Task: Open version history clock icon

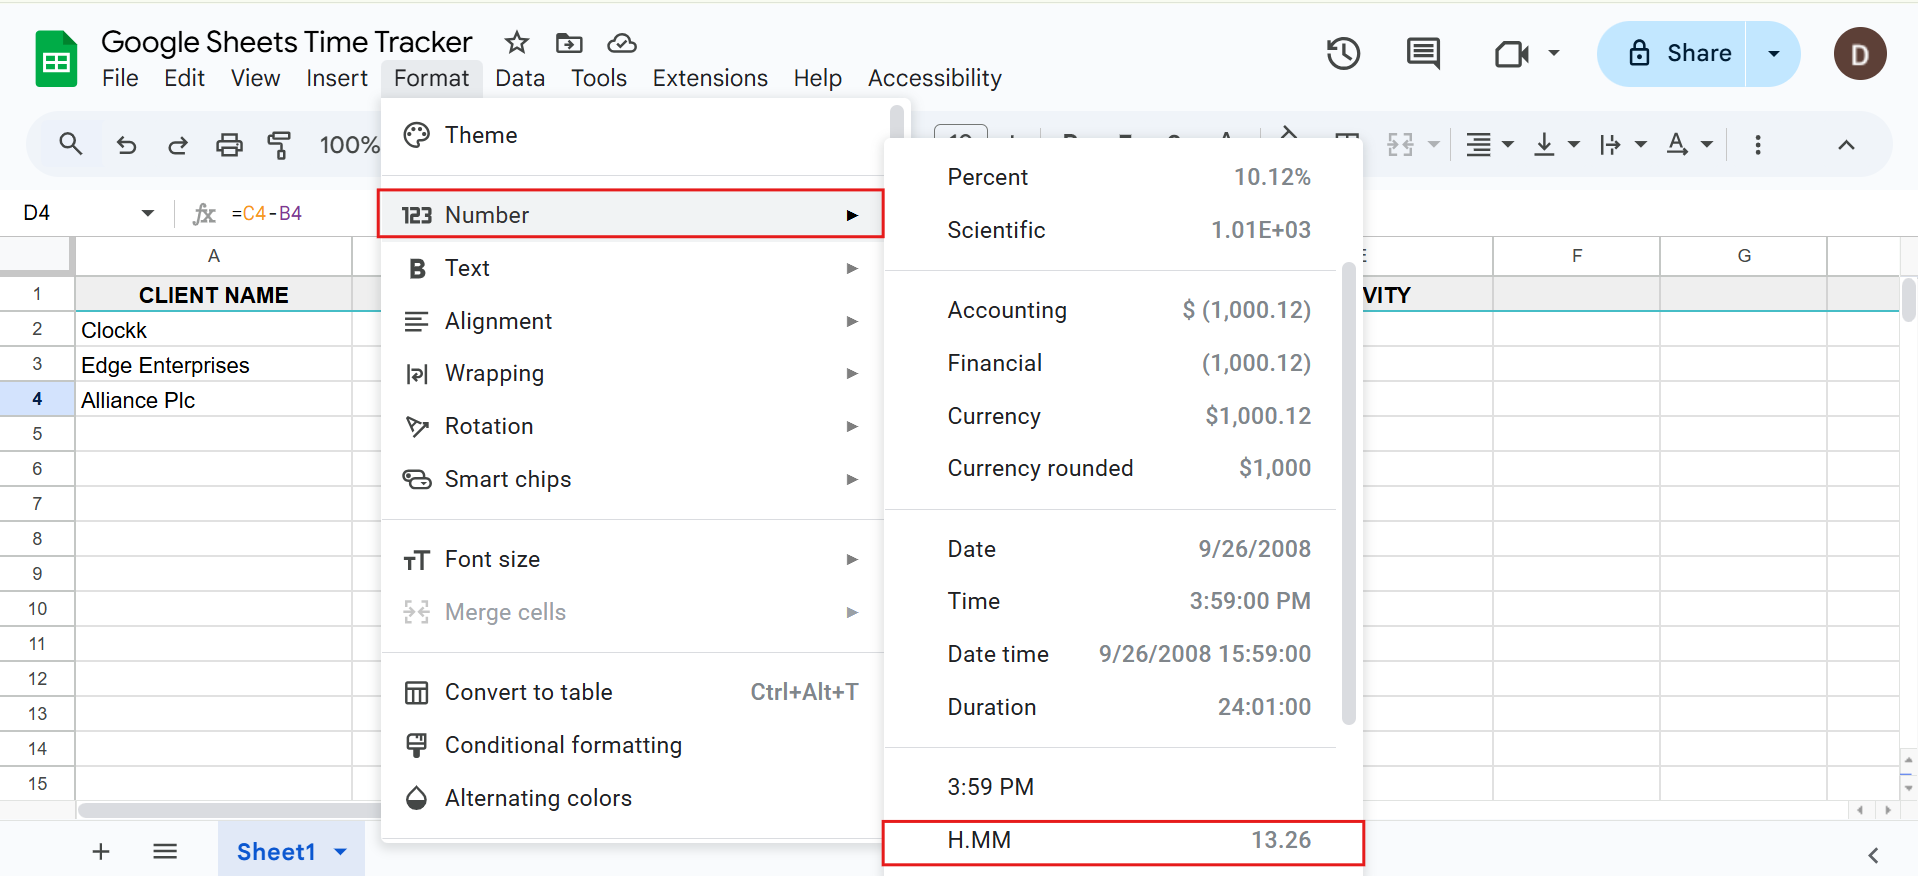Action: click(1343, 53)
